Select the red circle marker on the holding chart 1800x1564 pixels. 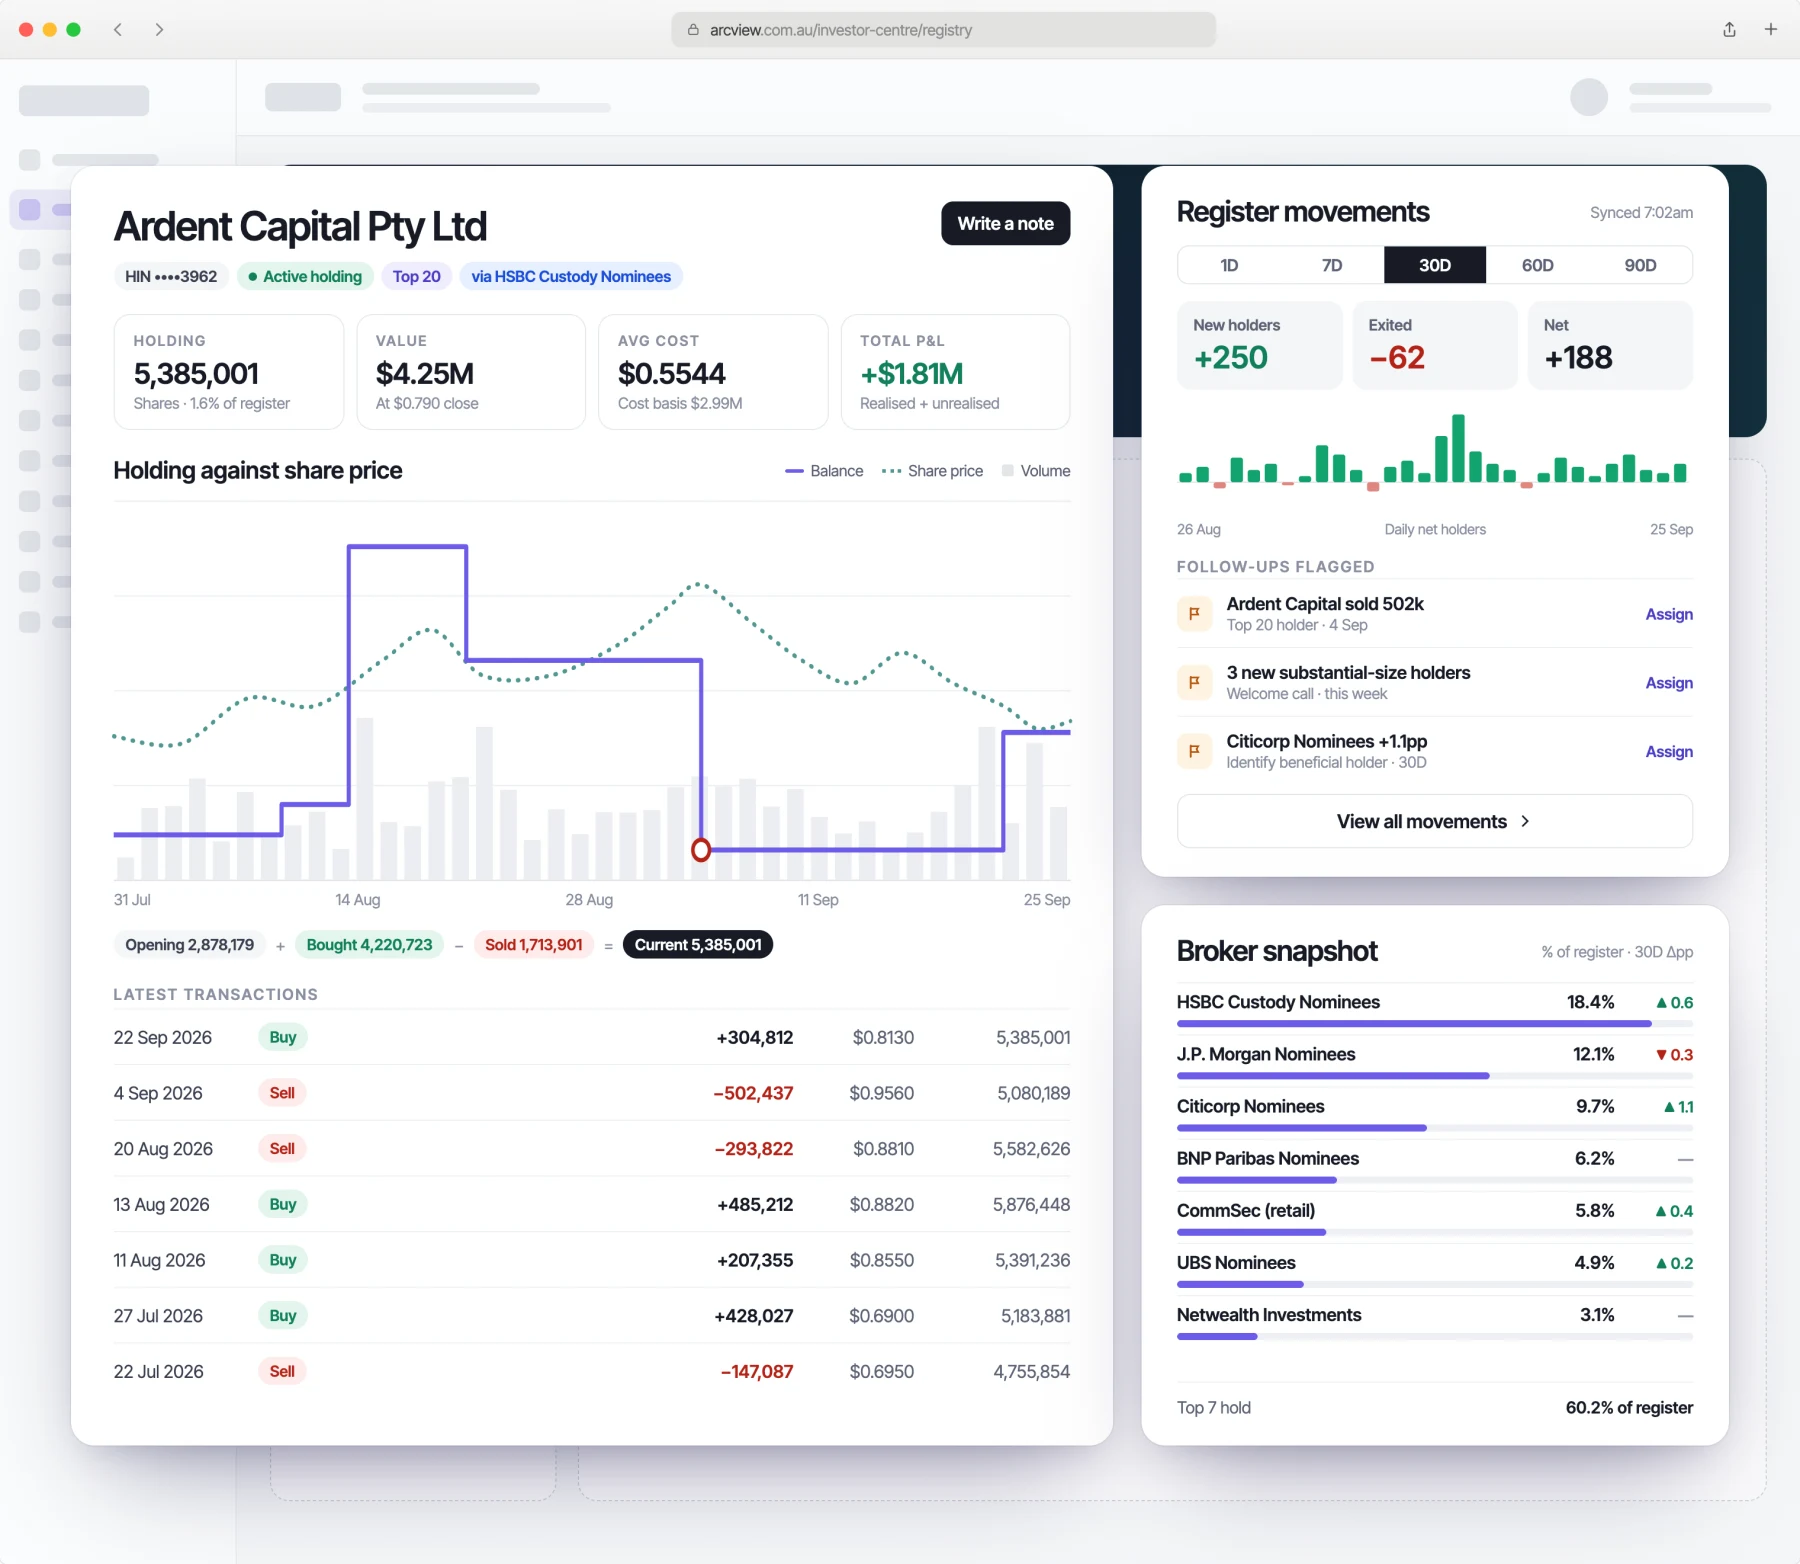click(701, 850)
